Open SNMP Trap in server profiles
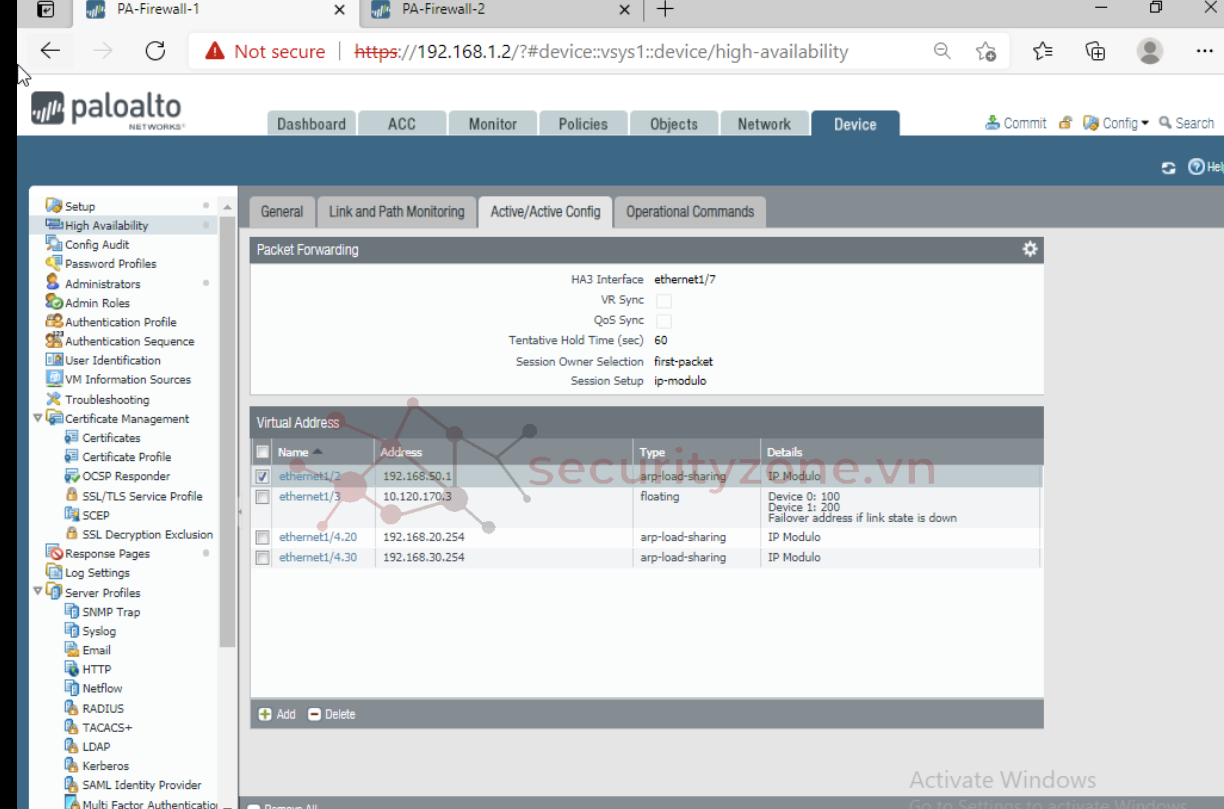The width and height of the screenshot is (1224, 809). (x=111, y=612)
